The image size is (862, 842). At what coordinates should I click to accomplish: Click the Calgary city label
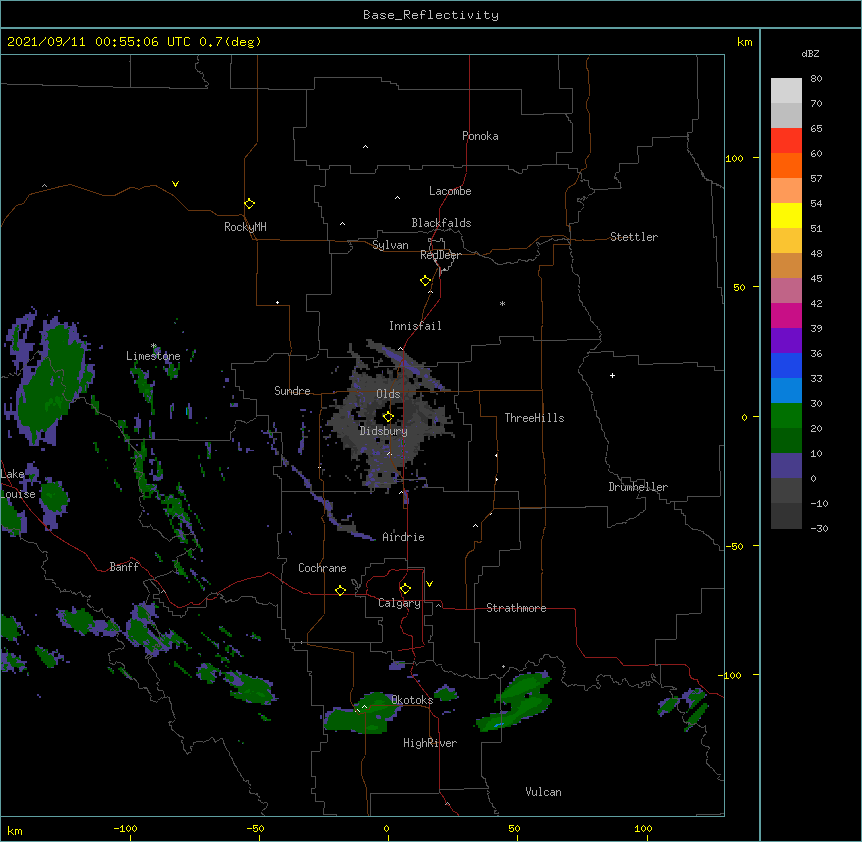[x=400, y=603]
